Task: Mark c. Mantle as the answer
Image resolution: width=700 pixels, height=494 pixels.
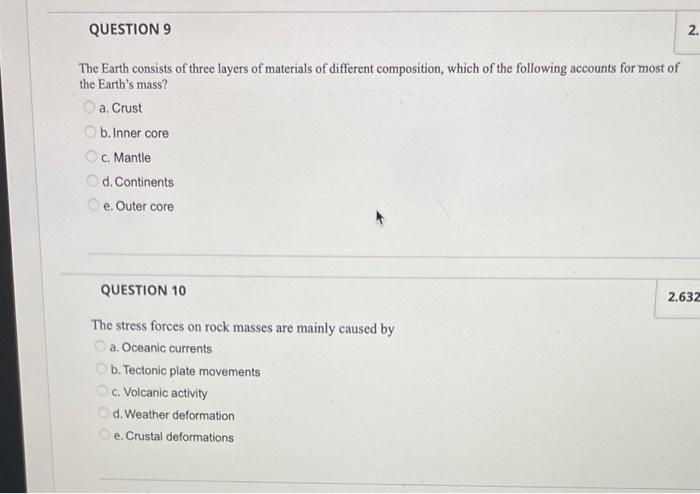Action: 91,156
